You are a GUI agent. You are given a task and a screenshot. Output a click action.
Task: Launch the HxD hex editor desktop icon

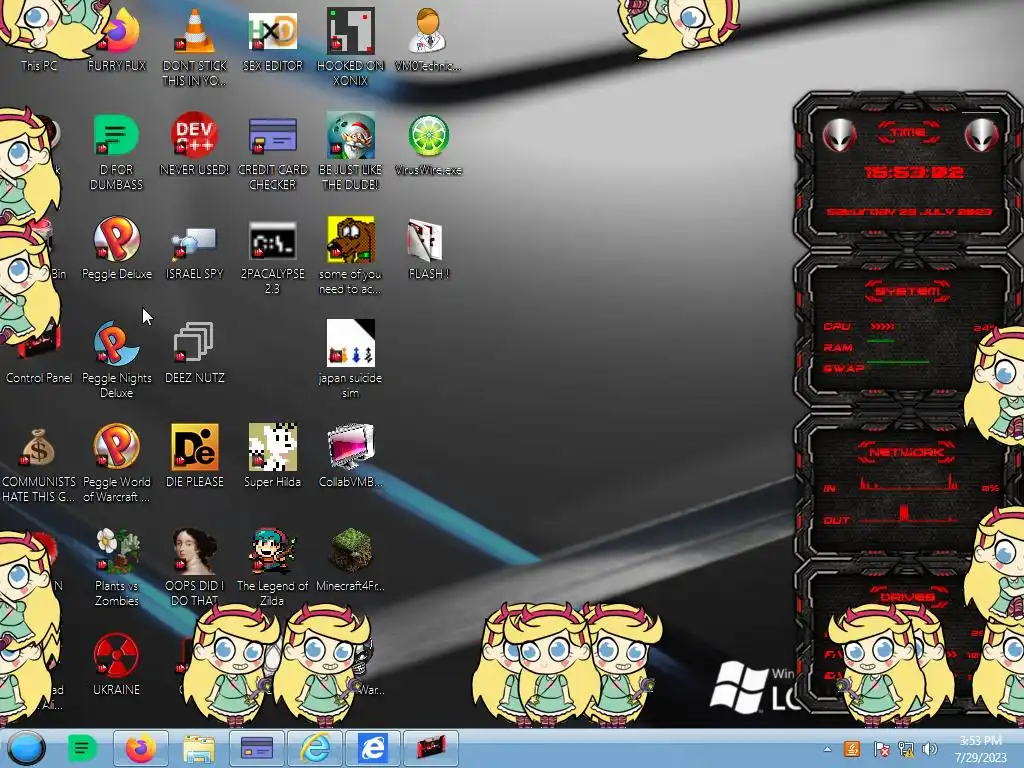pos(272,40)
